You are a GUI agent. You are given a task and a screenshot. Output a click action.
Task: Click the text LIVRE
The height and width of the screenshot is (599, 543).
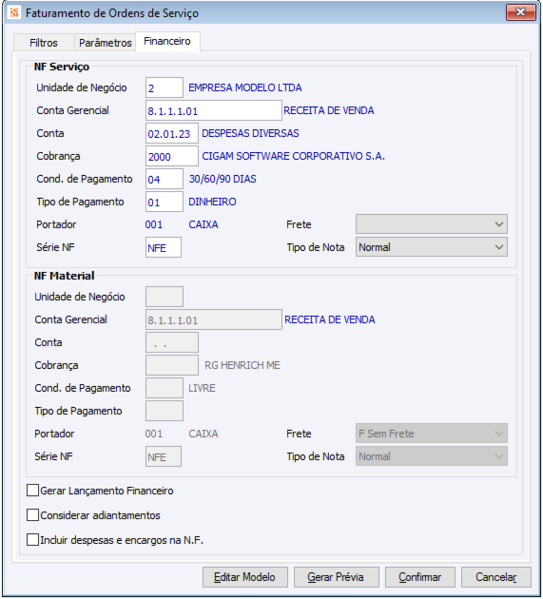(202, 388)
